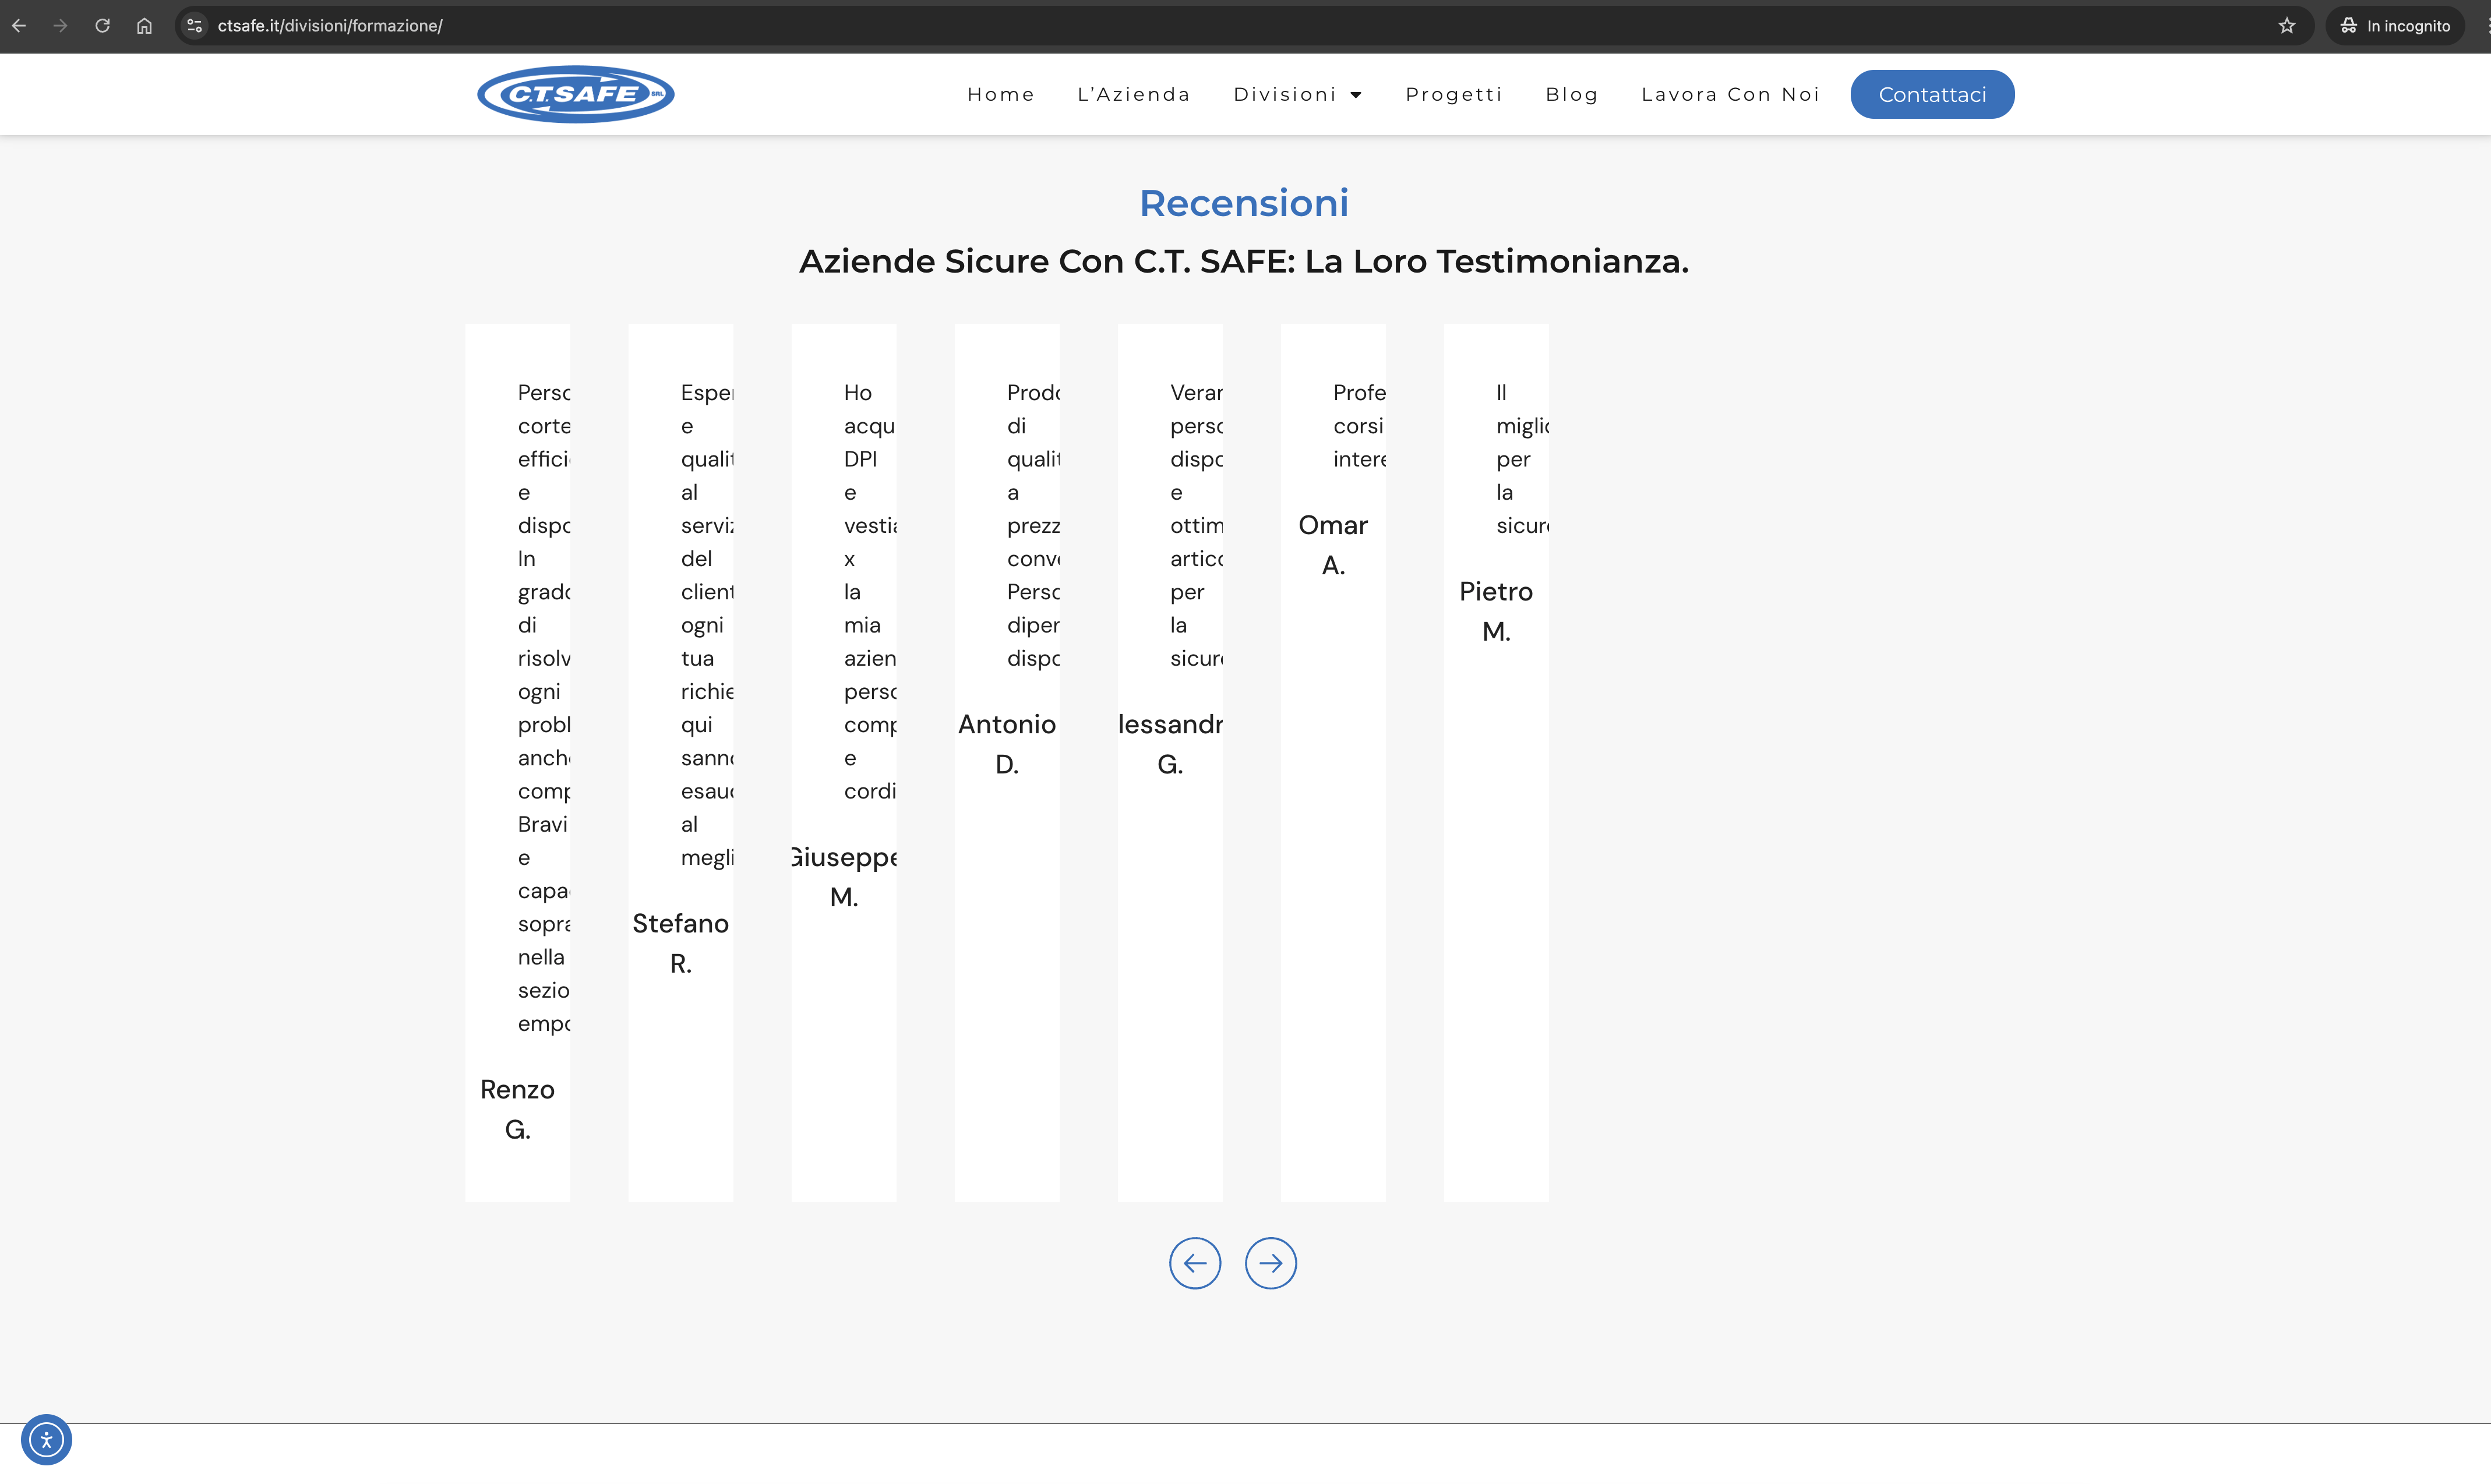Open the Progetti menu link
This screenshot has width=2491, height=1484.
point(1453,94)
